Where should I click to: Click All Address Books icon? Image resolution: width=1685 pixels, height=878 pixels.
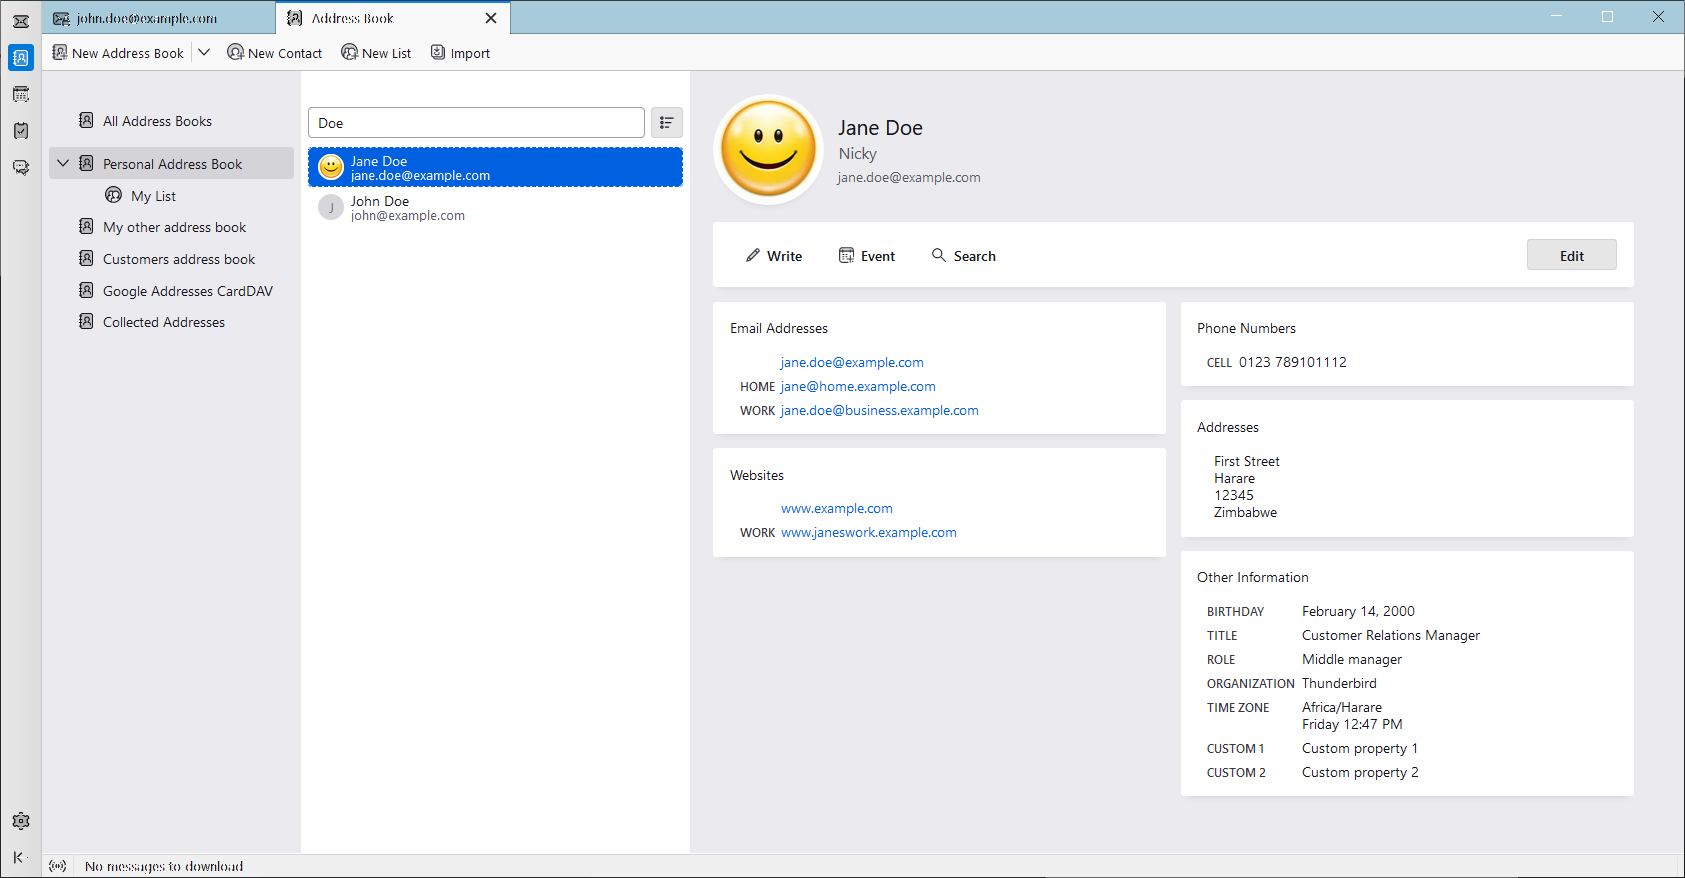(86, 120)
